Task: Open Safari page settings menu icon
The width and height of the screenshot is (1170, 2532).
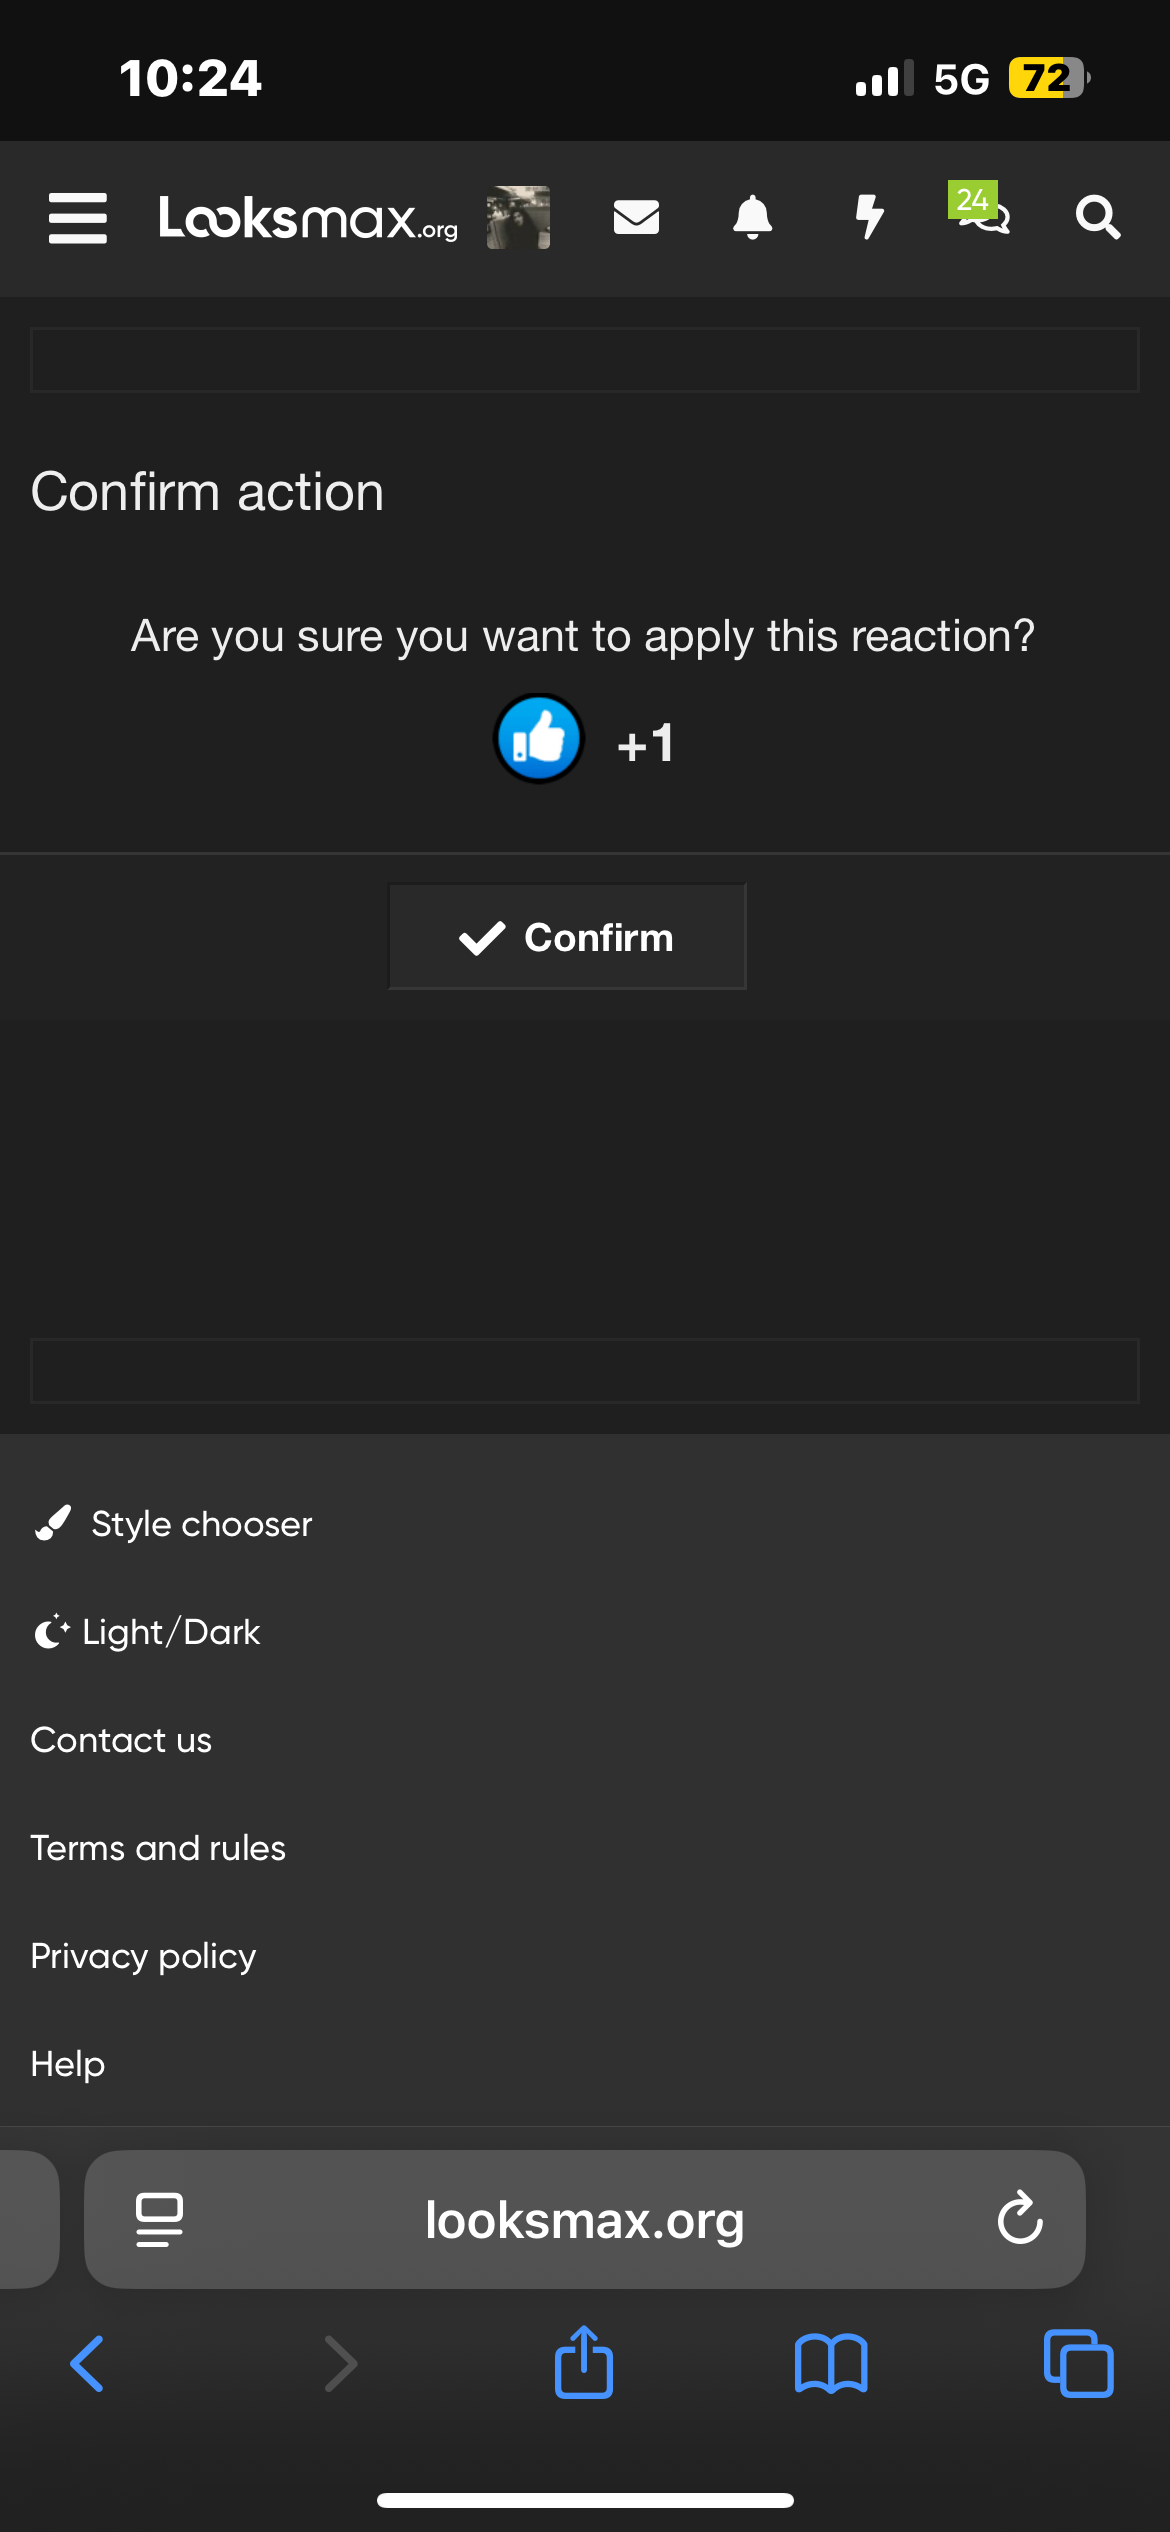Action: [x=159, y=2219]
